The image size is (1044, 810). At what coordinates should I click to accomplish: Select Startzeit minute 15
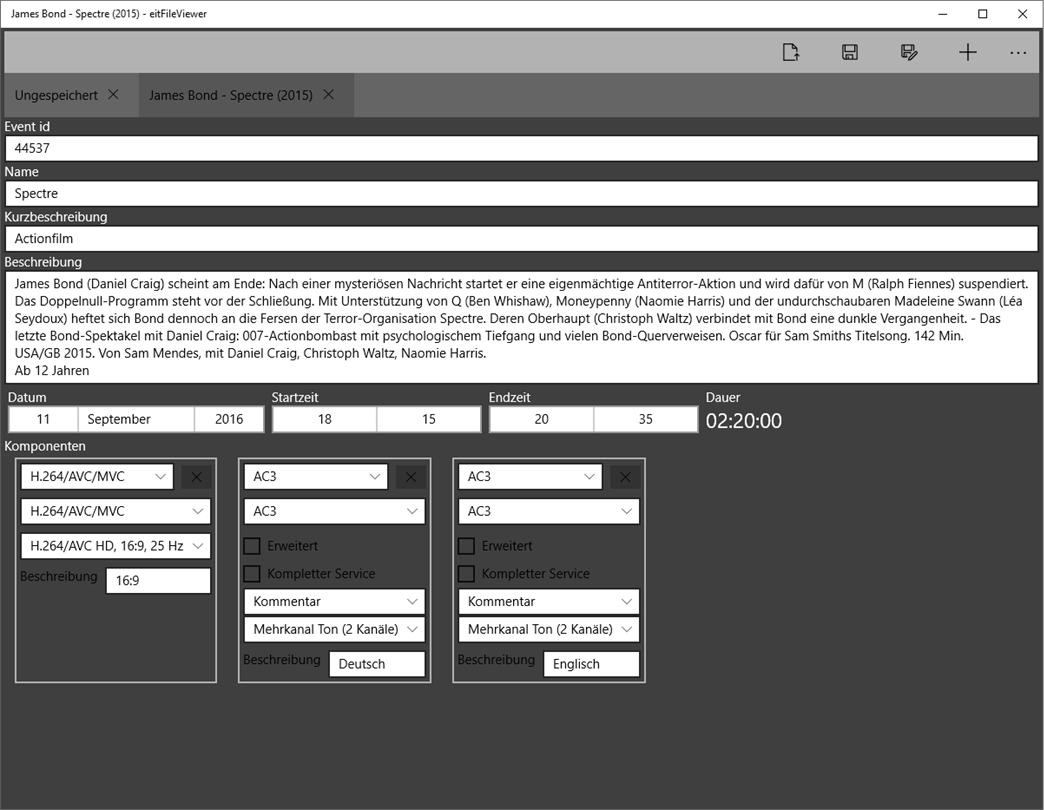coord(429,419)
